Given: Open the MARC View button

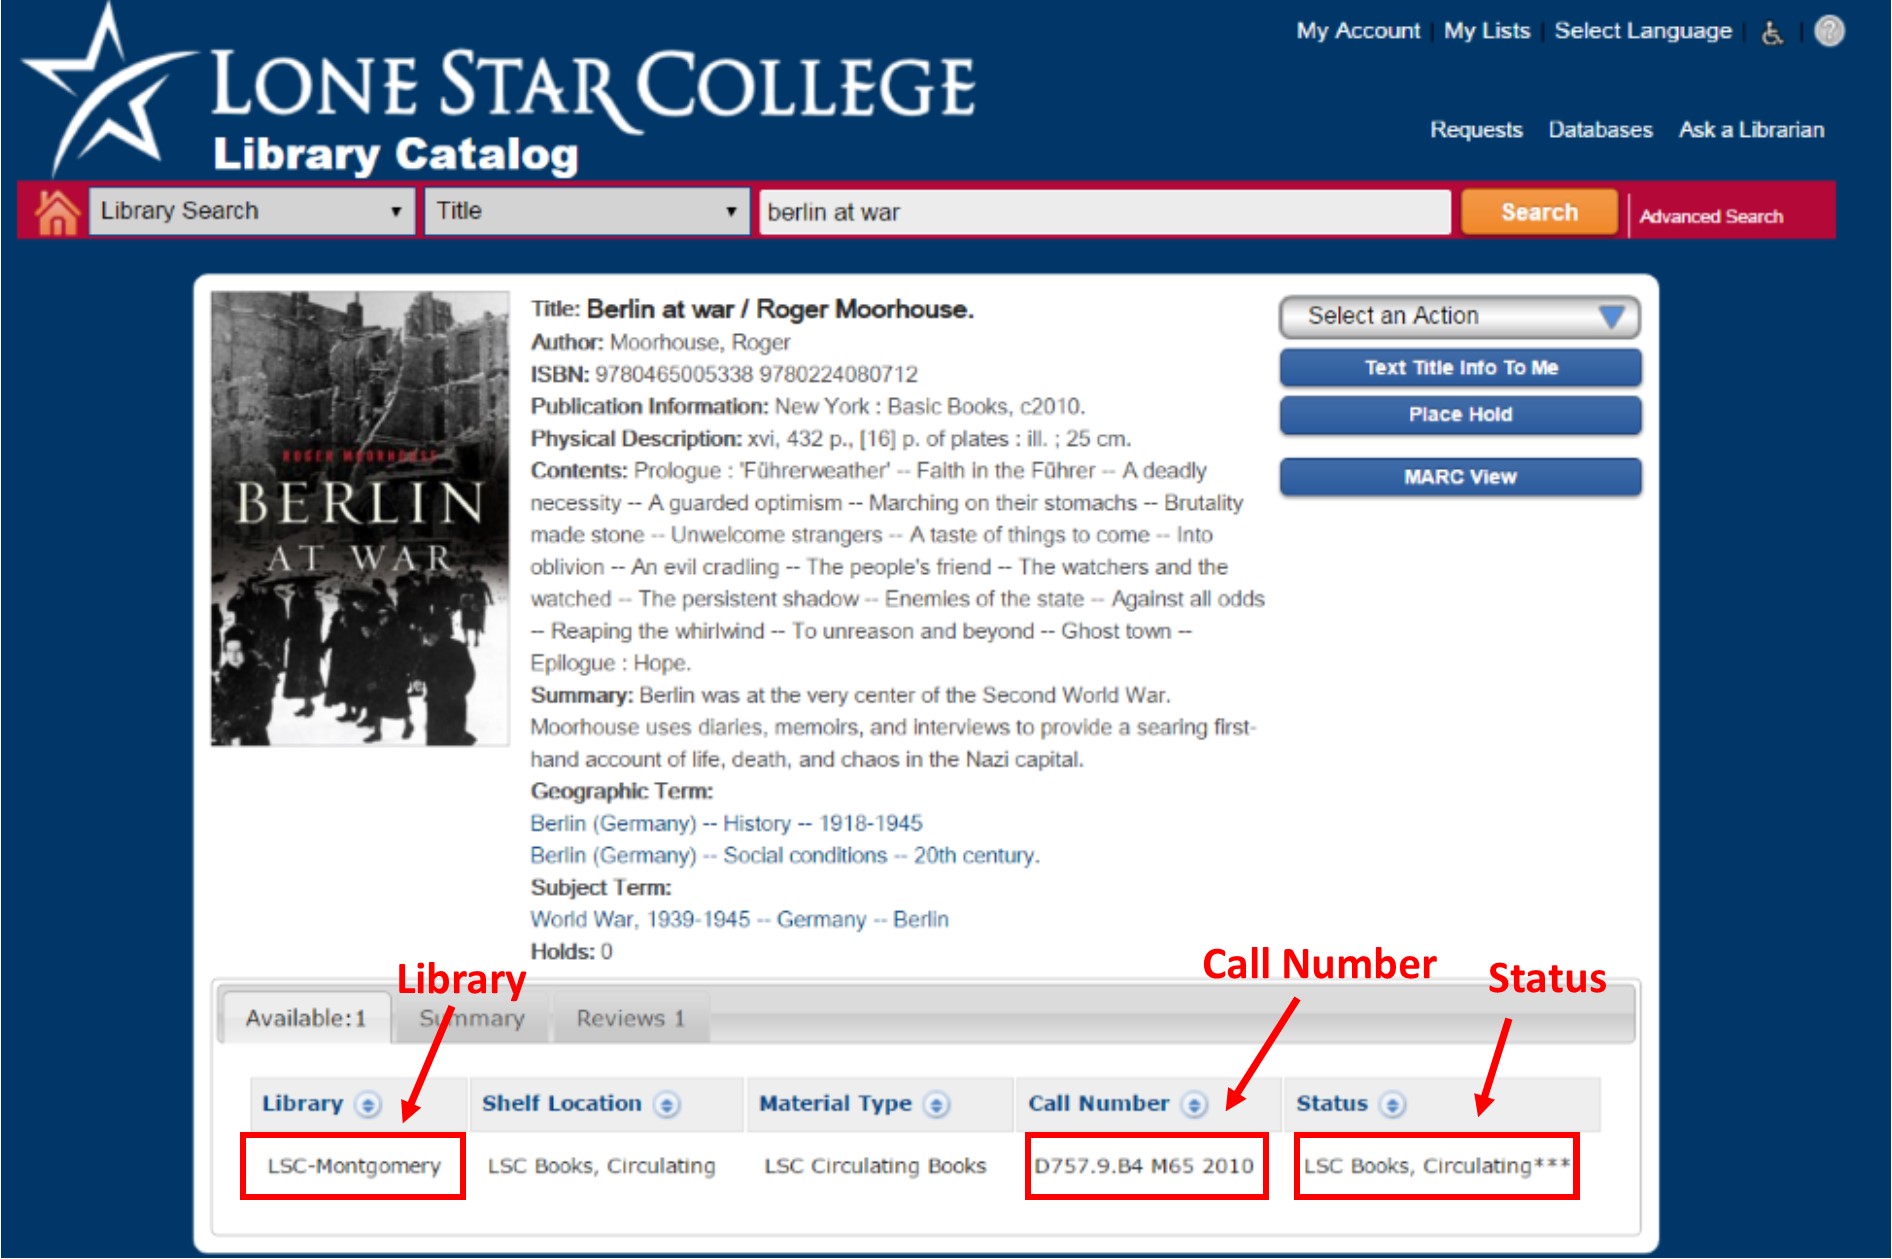Looking at the screenshot, I should (1460, 477).
